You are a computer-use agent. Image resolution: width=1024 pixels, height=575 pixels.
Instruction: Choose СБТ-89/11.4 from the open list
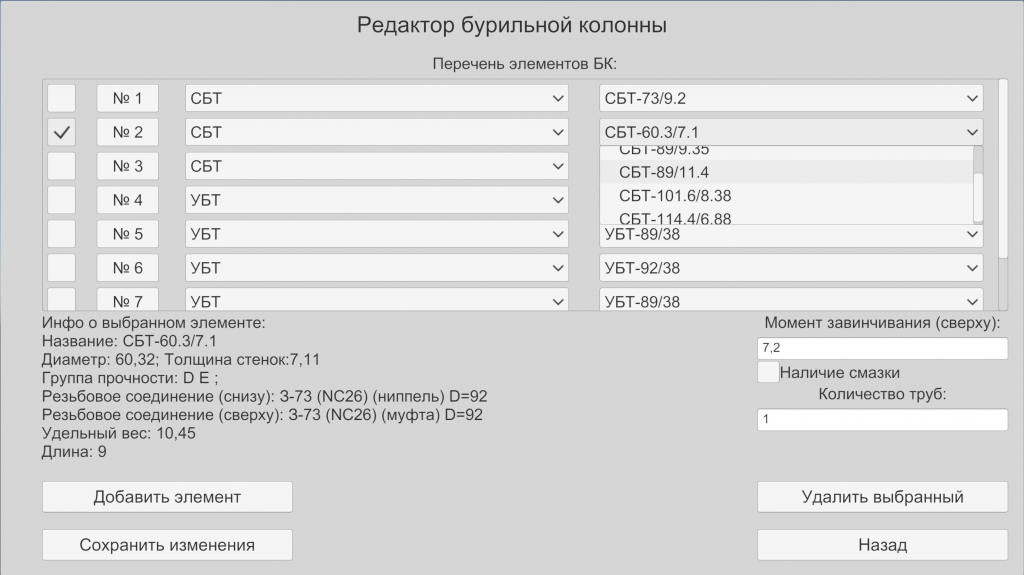[664, 172]
